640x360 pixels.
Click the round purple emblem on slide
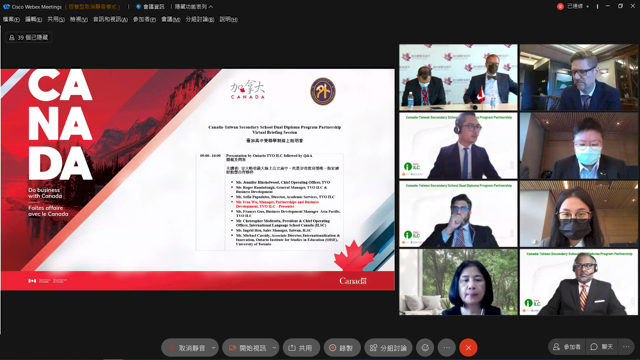pos(323,91)
